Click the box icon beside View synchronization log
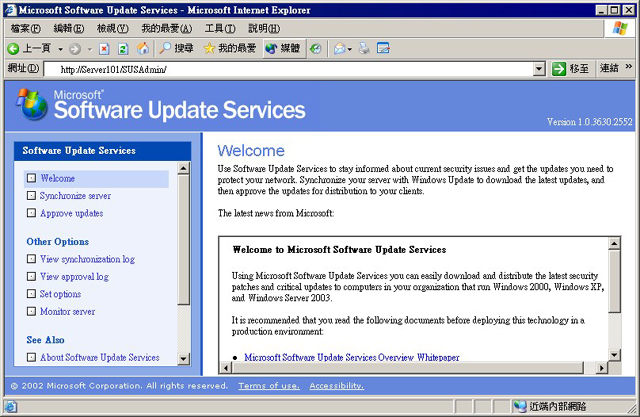Image resolution: width=640 pixels, height=417 pixels. point(31,259)
